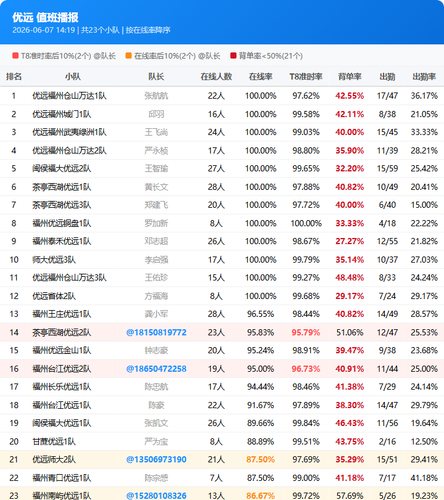Click the 优远 值班播报 title
444x500 pixels.
(45, 17)
